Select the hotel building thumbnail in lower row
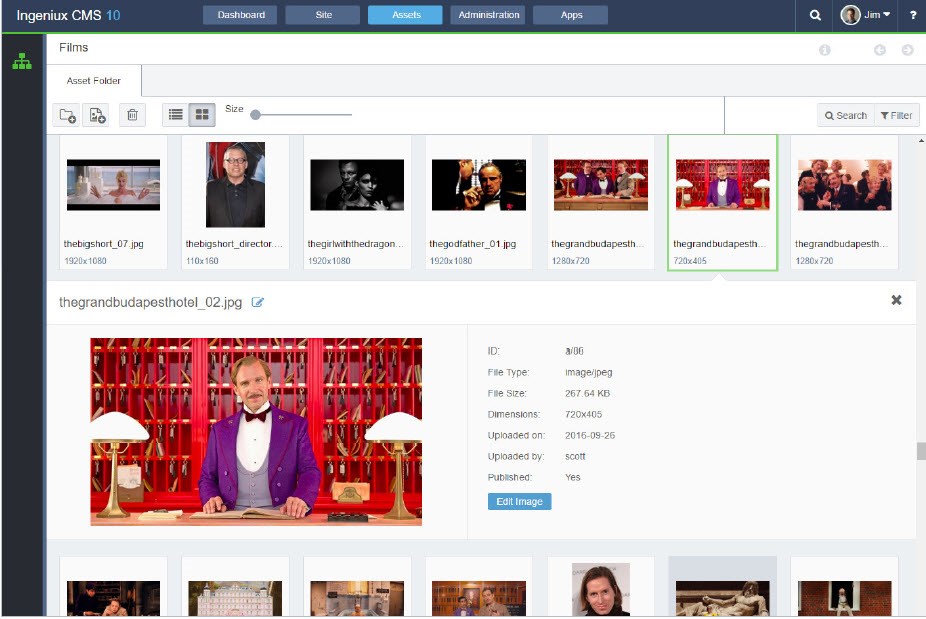 point(235,598)
